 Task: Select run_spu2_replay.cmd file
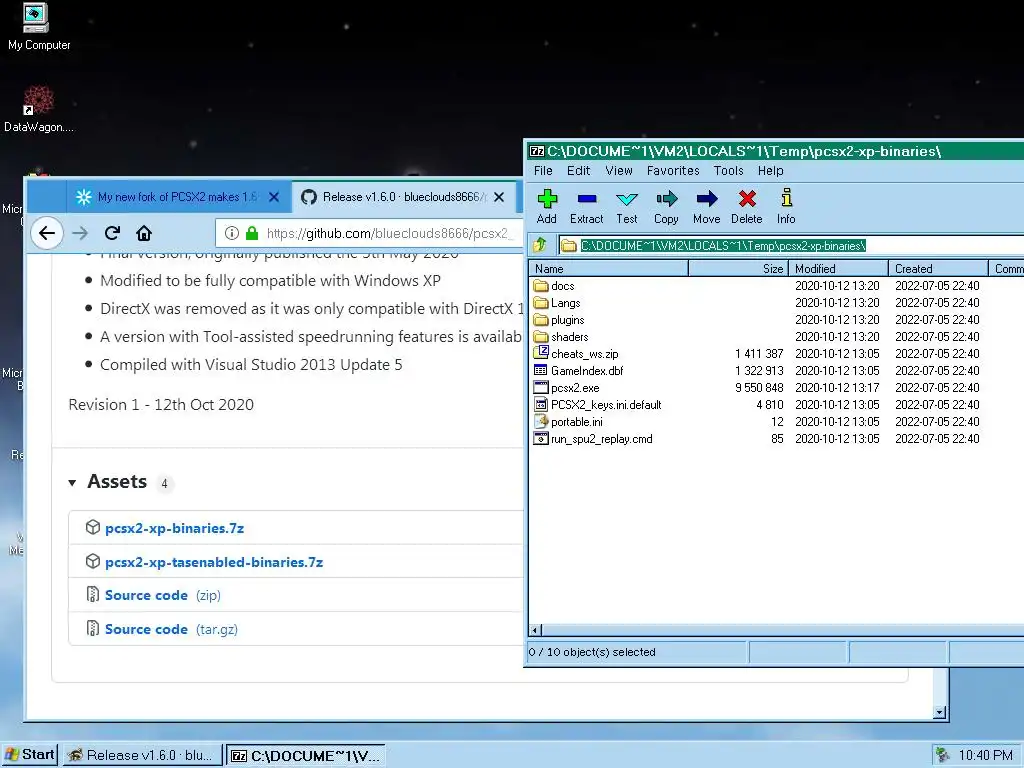point(593,438)
